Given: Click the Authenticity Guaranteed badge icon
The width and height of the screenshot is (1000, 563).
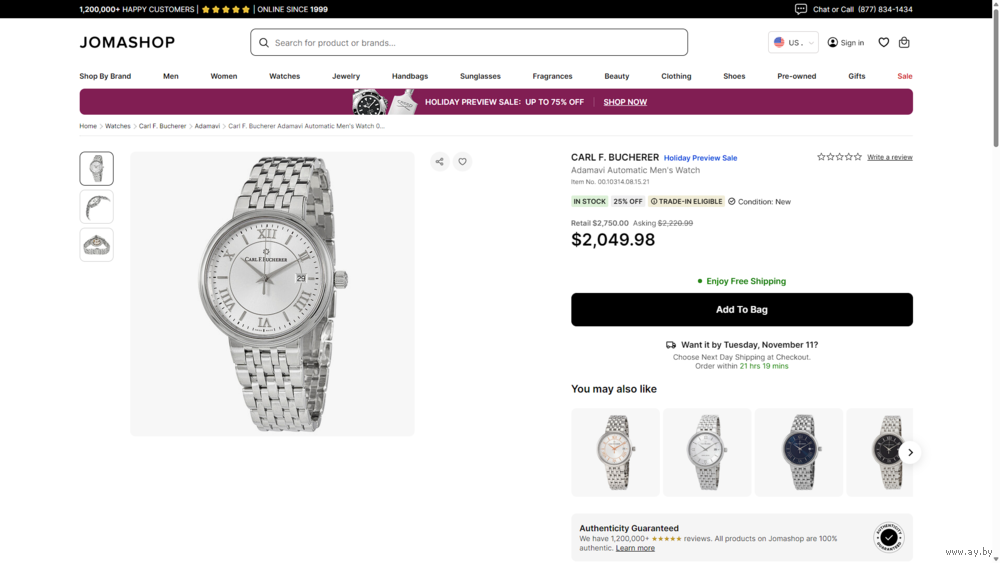Looking at the screenshot, I should click(888, 538).
